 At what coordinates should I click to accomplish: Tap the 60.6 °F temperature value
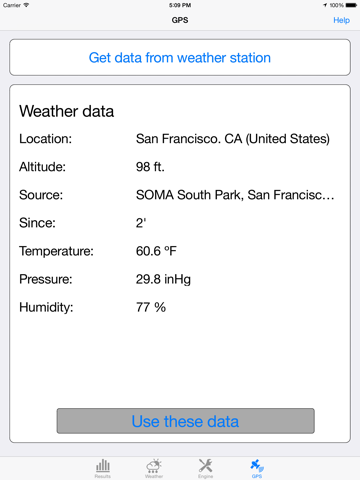(156, 251)
